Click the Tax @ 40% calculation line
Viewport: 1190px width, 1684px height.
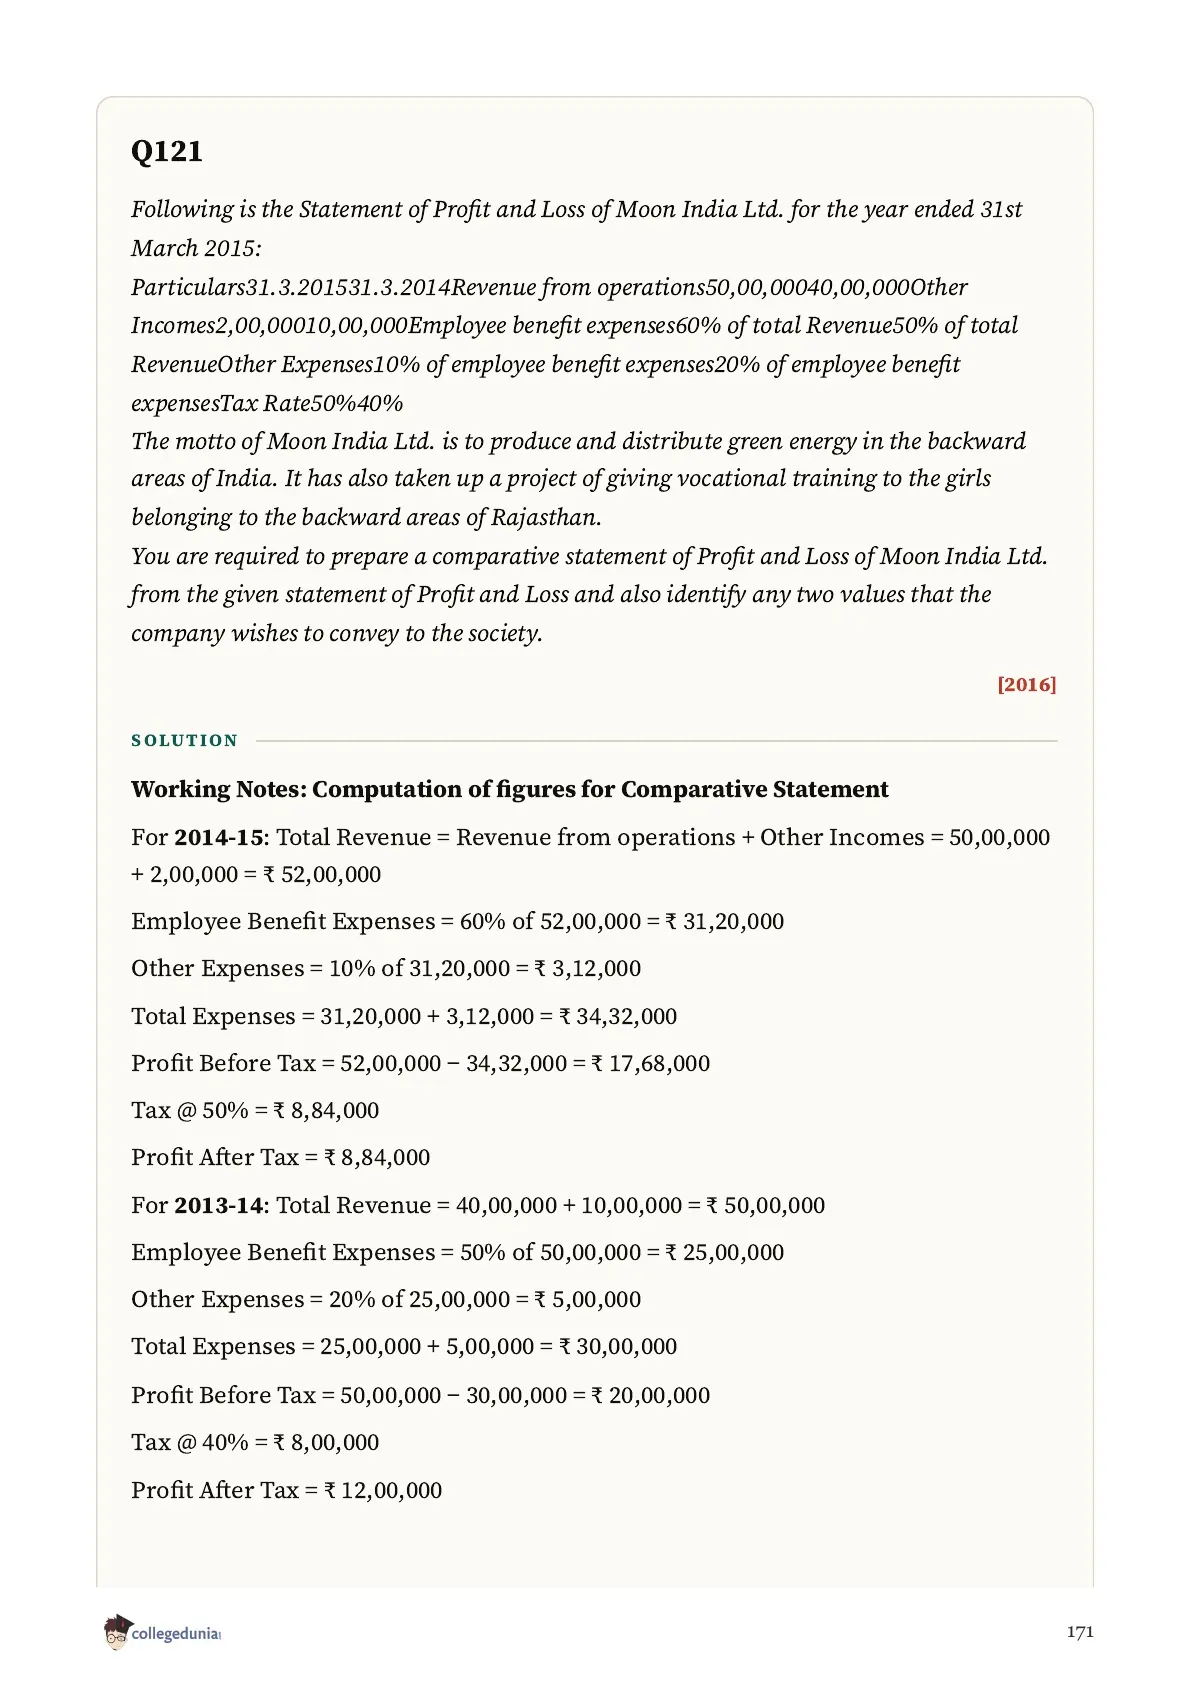255,1442
